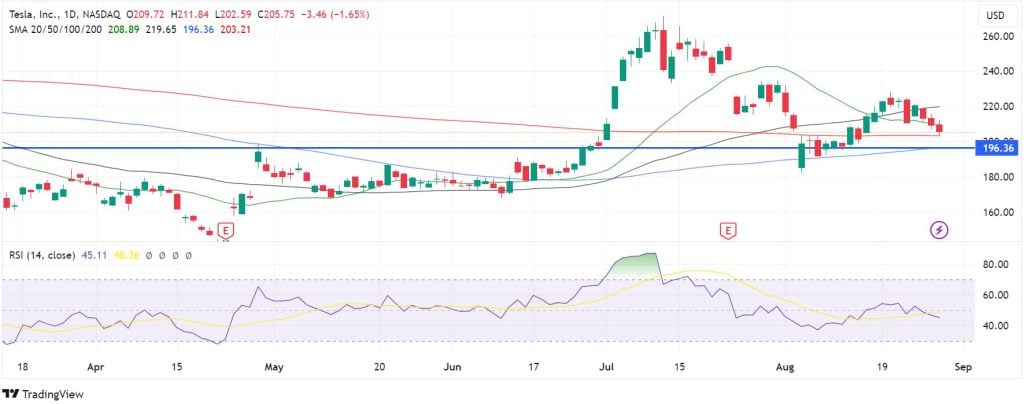Click the 'May' date axis label
The image size is (1024, 404).
(274, 367)
